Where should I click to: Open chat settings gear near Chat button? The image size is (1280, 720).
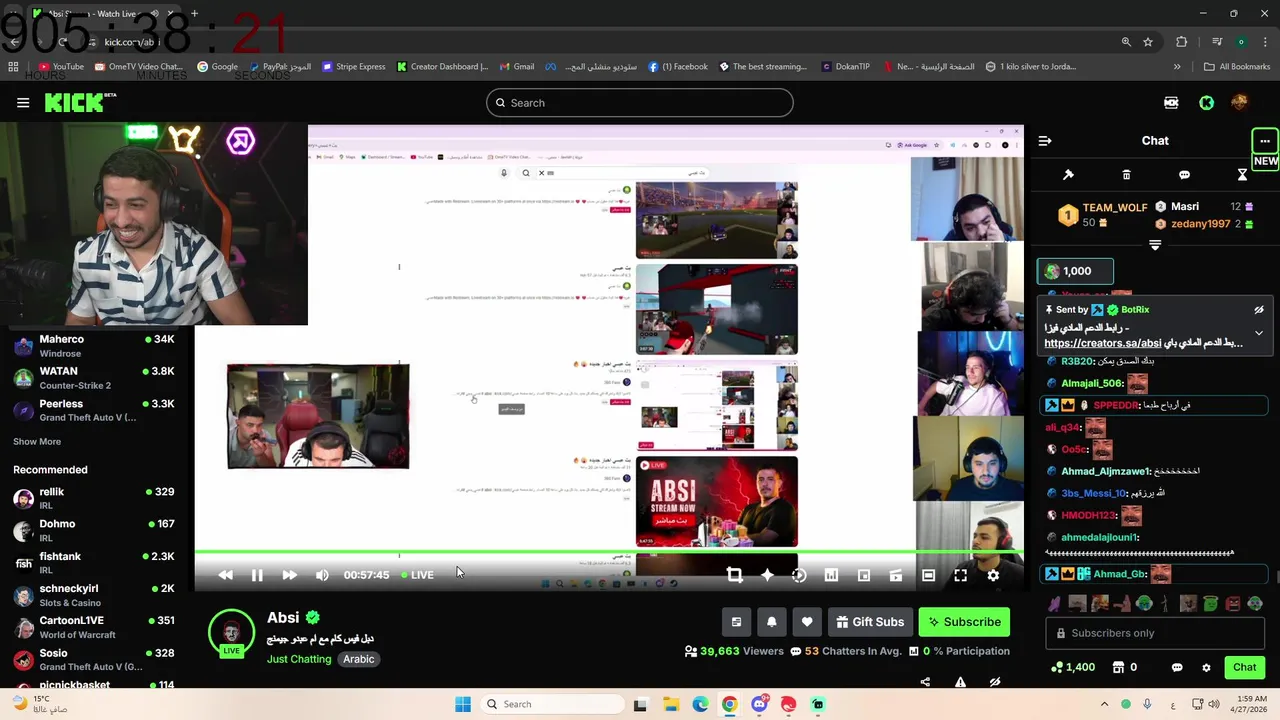coord(1206,667)
